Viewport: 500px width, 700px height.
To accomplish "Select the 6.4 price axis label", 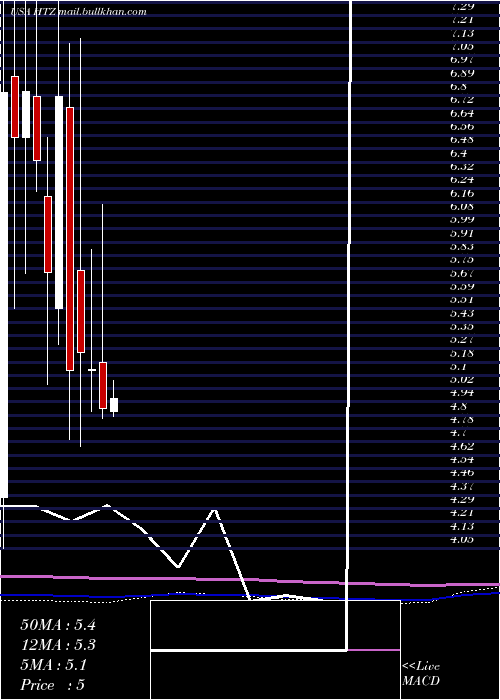I will pyautogui.click(x=459, y=153).
